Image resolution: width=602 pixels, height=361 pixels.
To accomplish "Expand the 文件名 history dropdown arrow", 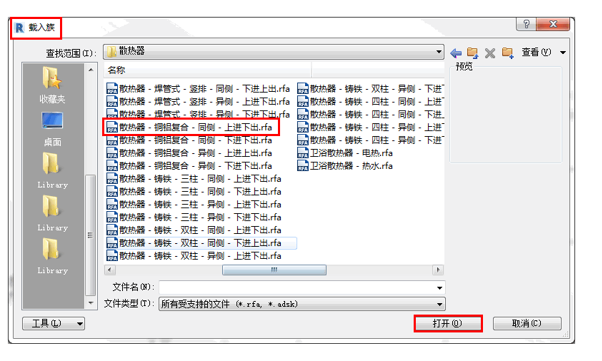I will click(440, 288).
